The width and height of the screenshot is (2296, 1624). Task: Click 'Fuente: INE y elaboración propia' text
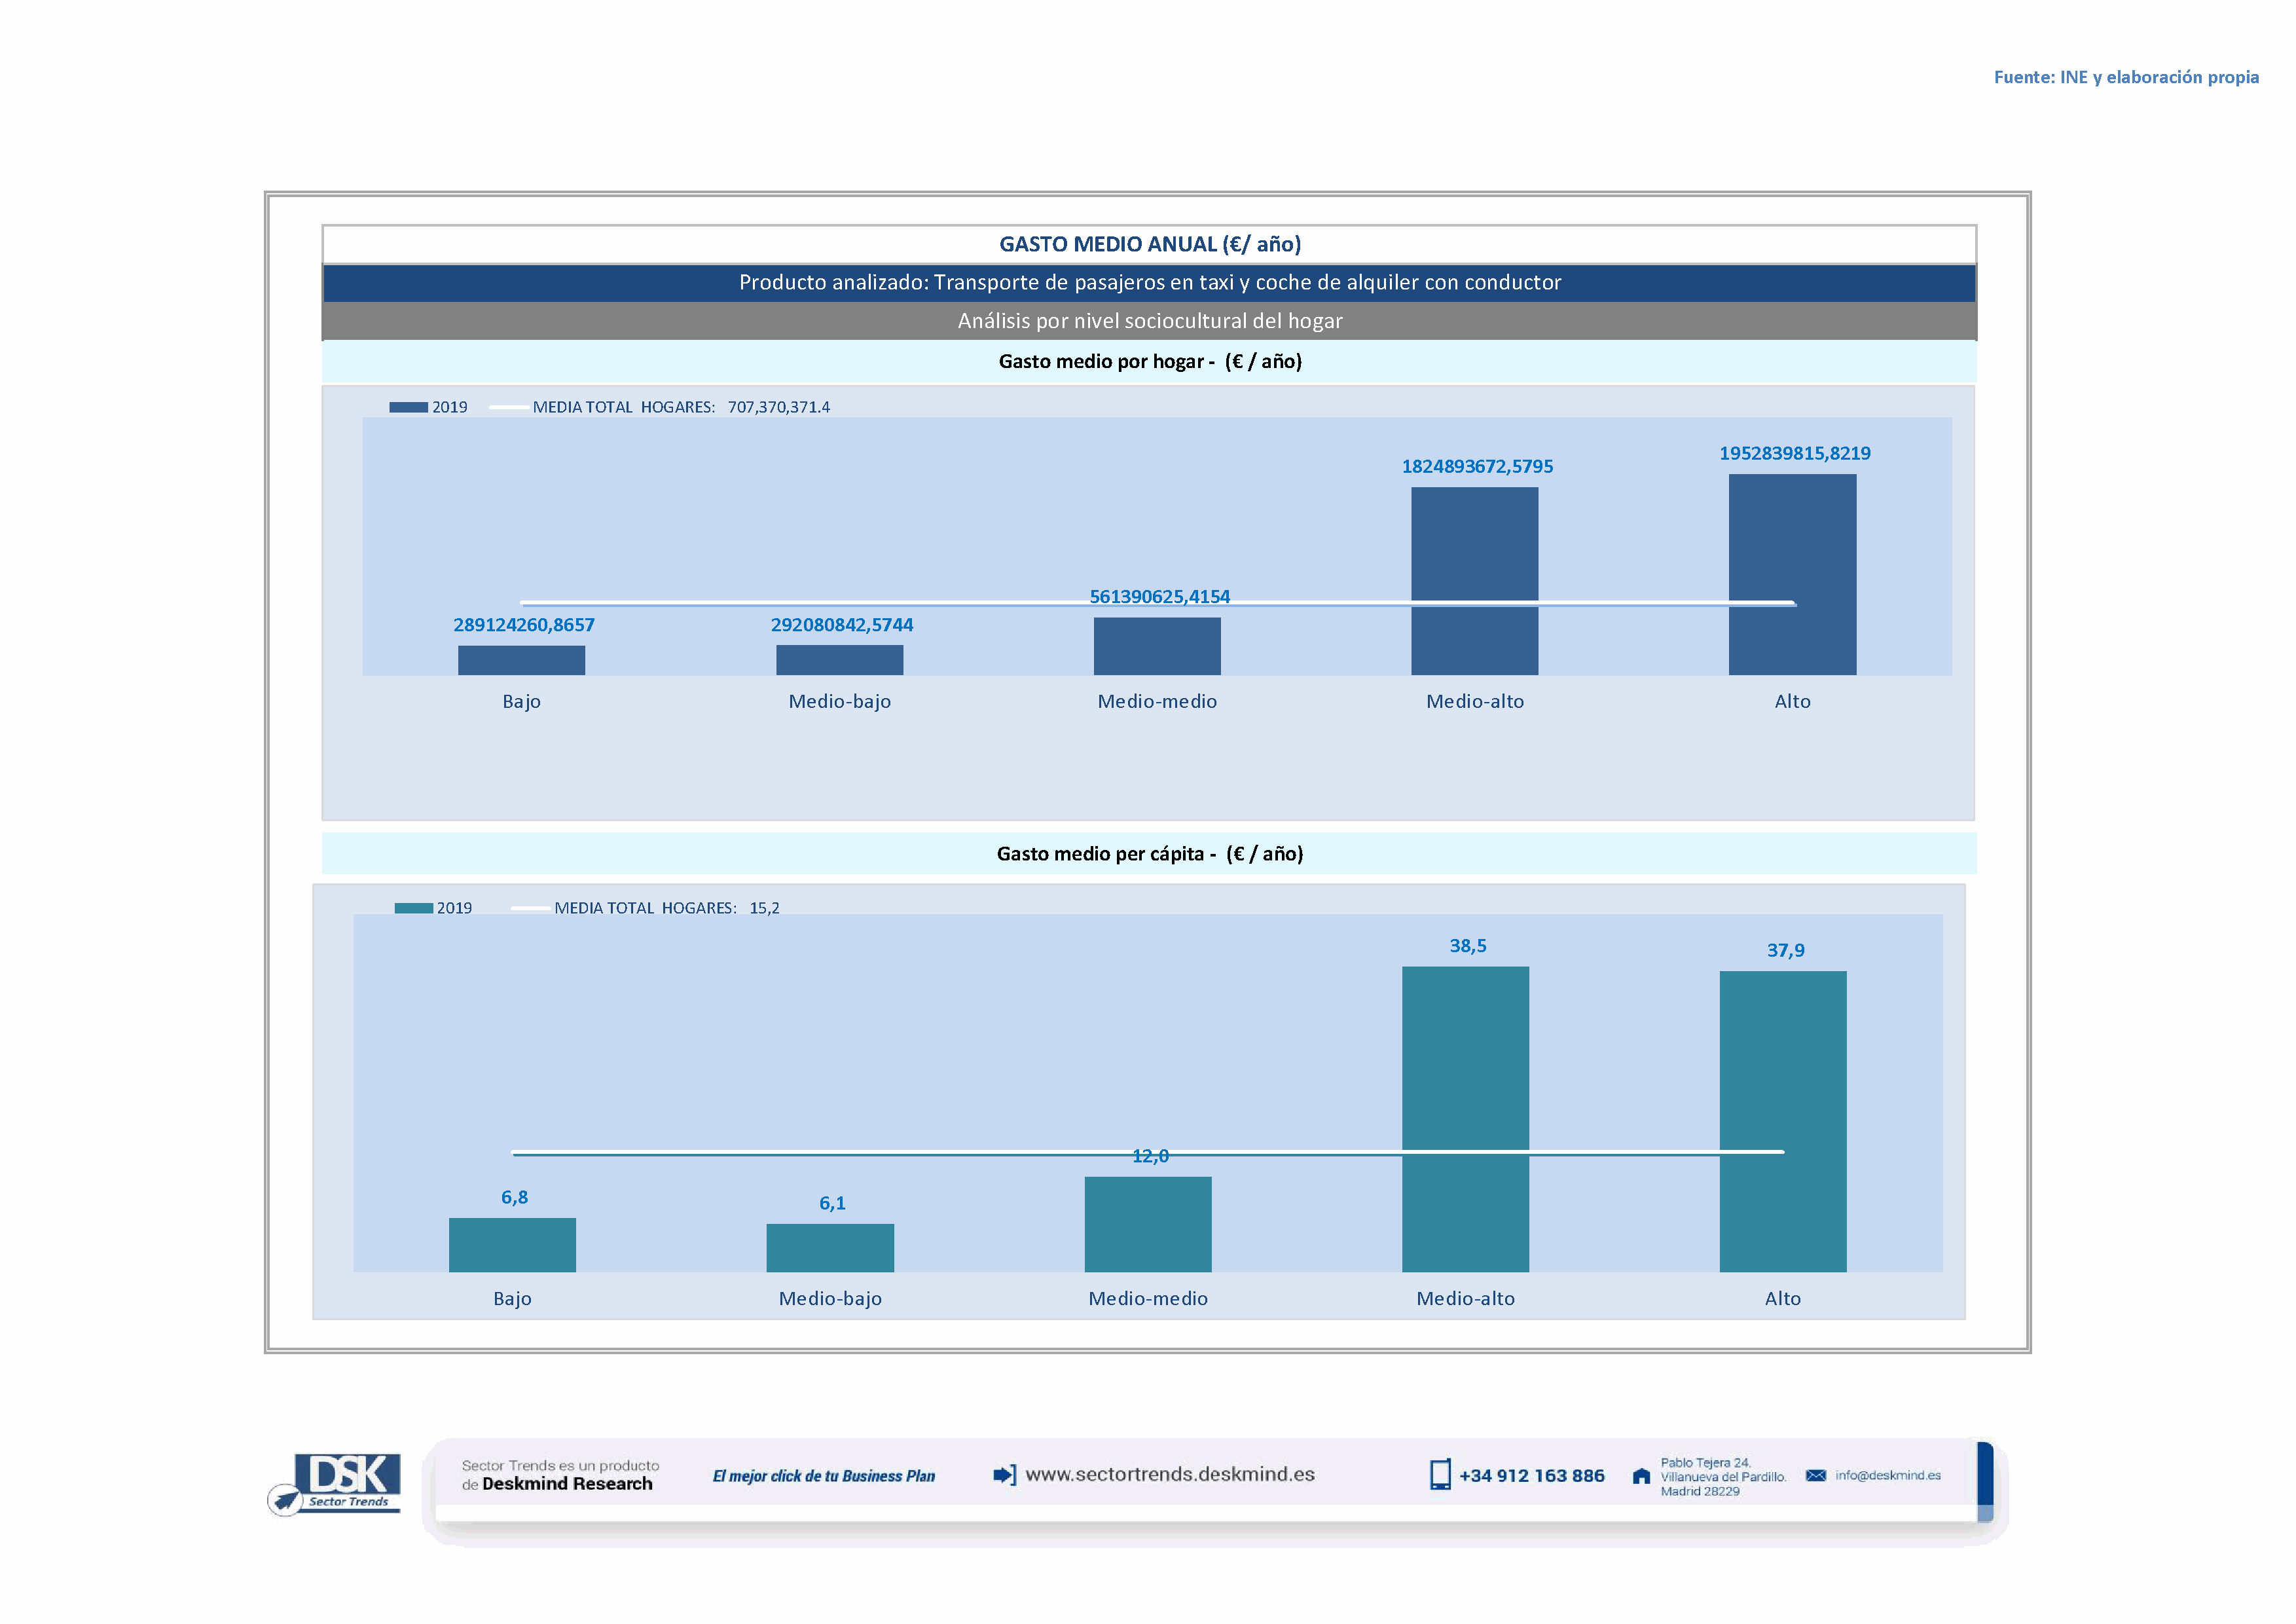tap(2126, 77)
